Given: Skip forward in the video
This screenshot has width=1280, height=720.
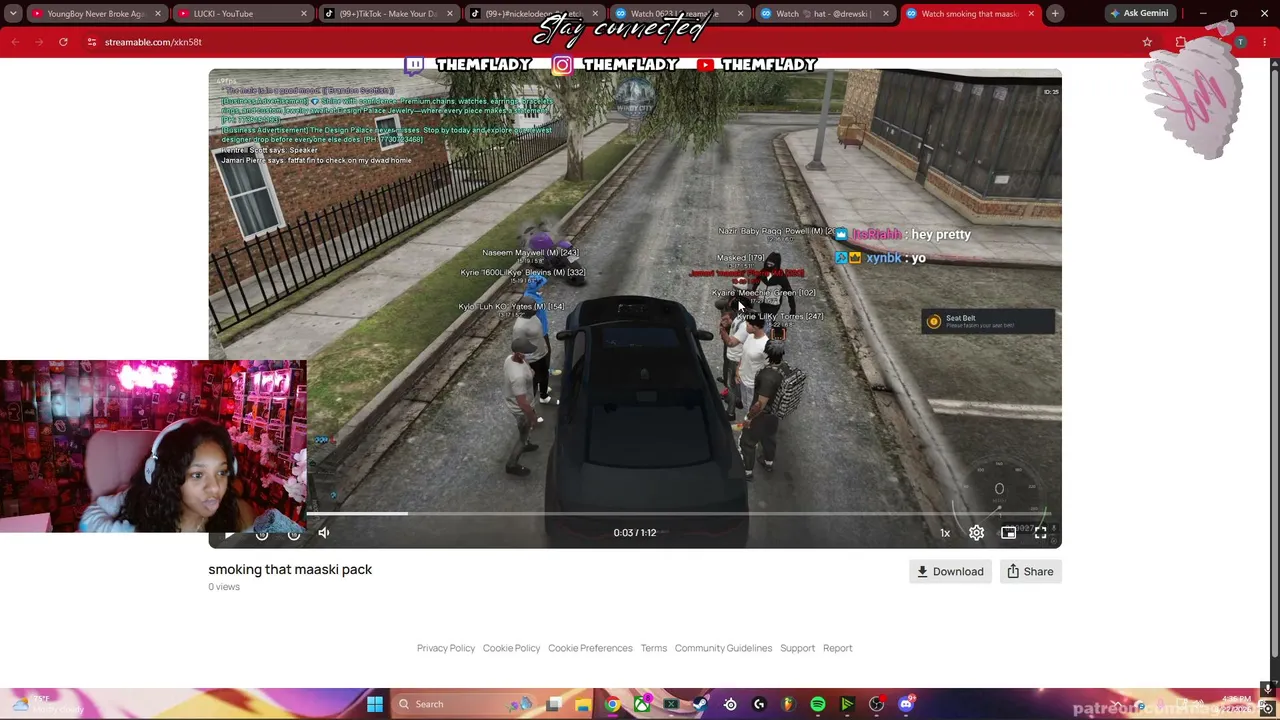Looking at the screenshot, I should (x=294, y=533).
